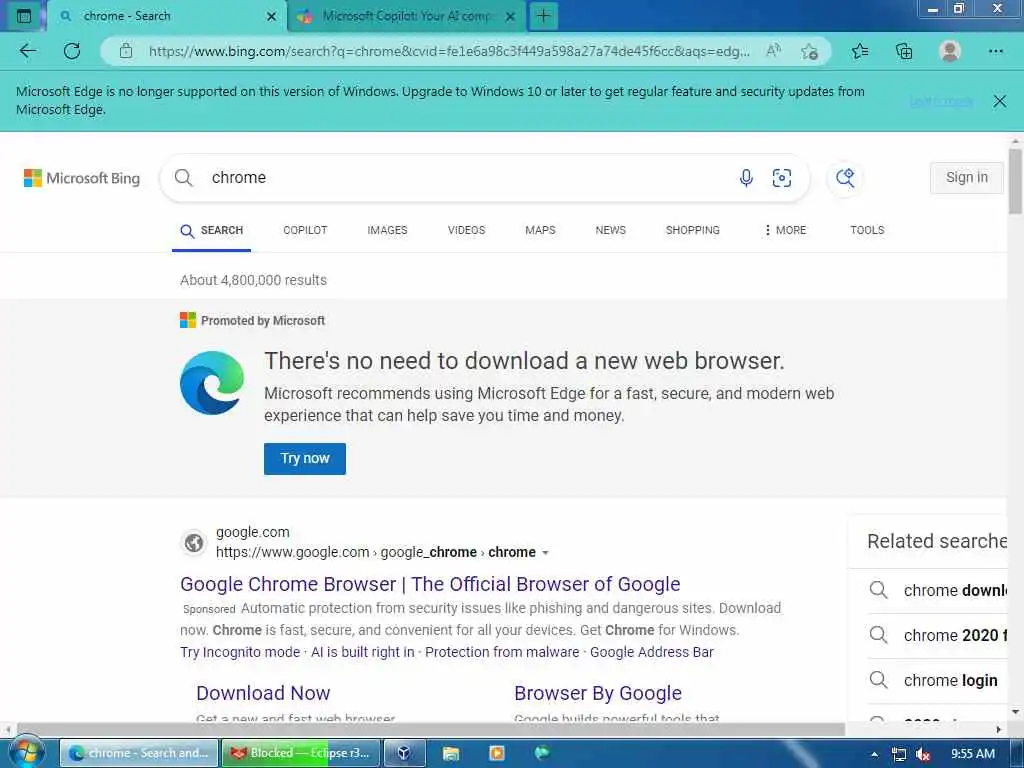The width and height of the screenshot is (1024, 768).
Task: Open the Collections icon
Action: [904, 51]
